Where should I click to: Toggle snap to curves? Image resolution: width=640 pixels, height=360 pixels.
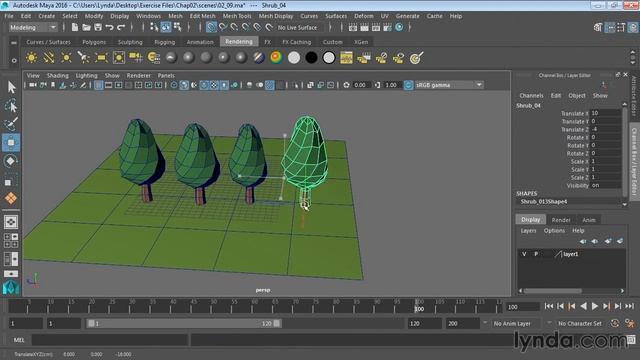[x=223, y=27]
